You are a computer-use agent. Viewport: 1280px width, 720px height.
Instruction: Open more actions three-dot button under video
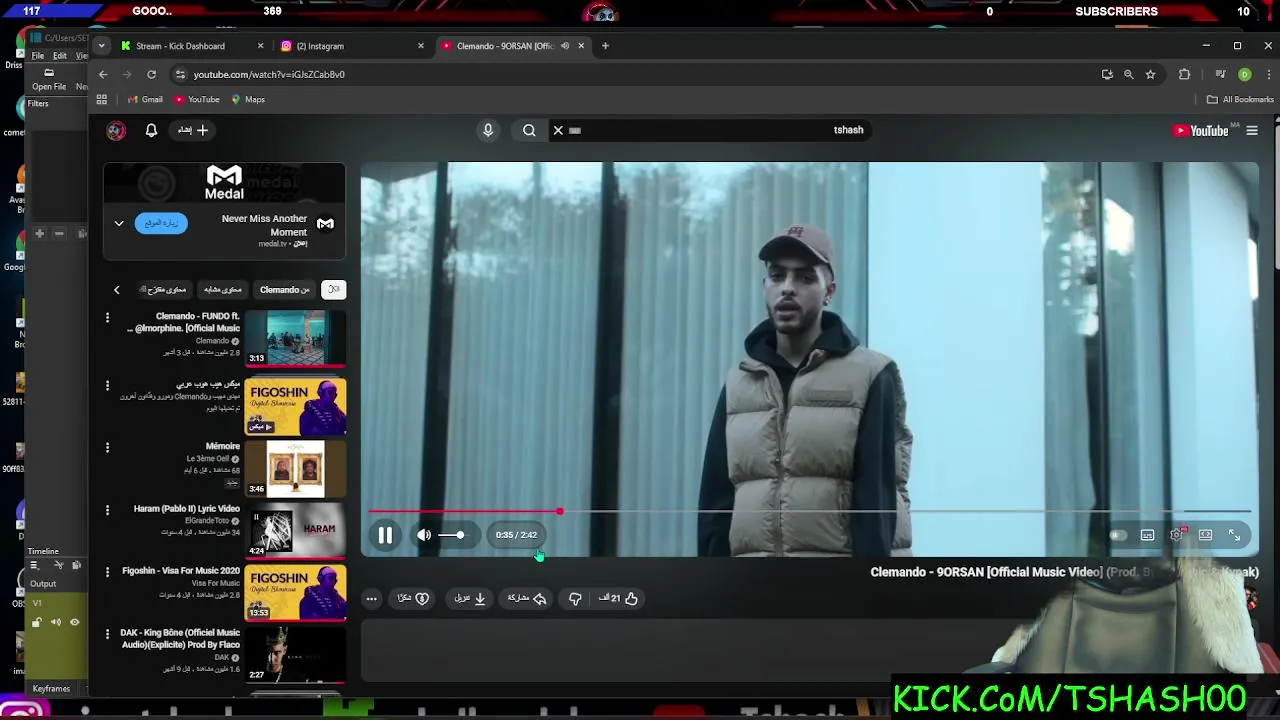[x=371, y=598]
